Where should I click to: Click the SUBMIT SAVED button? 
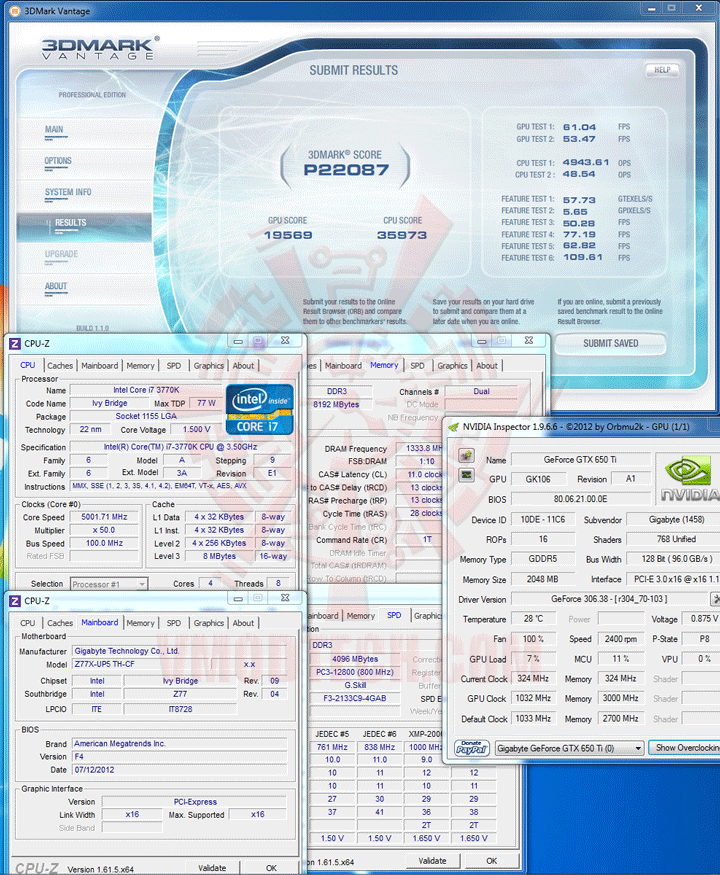click(x=611, y=343)
